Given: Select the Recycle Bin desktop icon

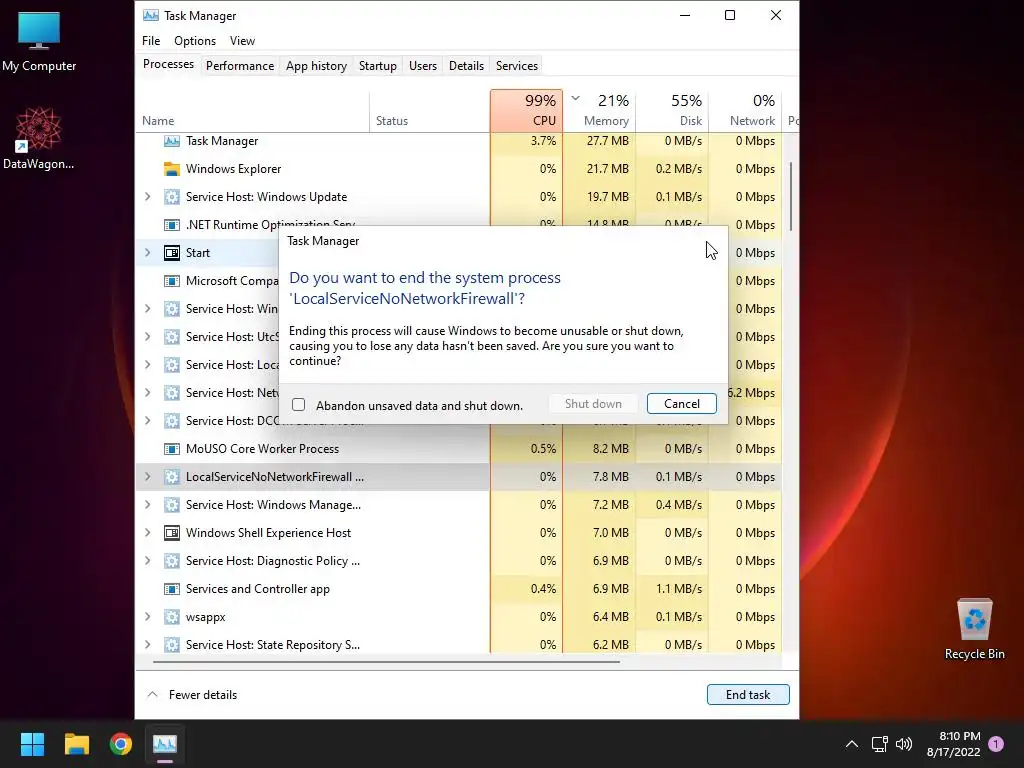Looking at the screenshot, I should [x=974, y=629].
